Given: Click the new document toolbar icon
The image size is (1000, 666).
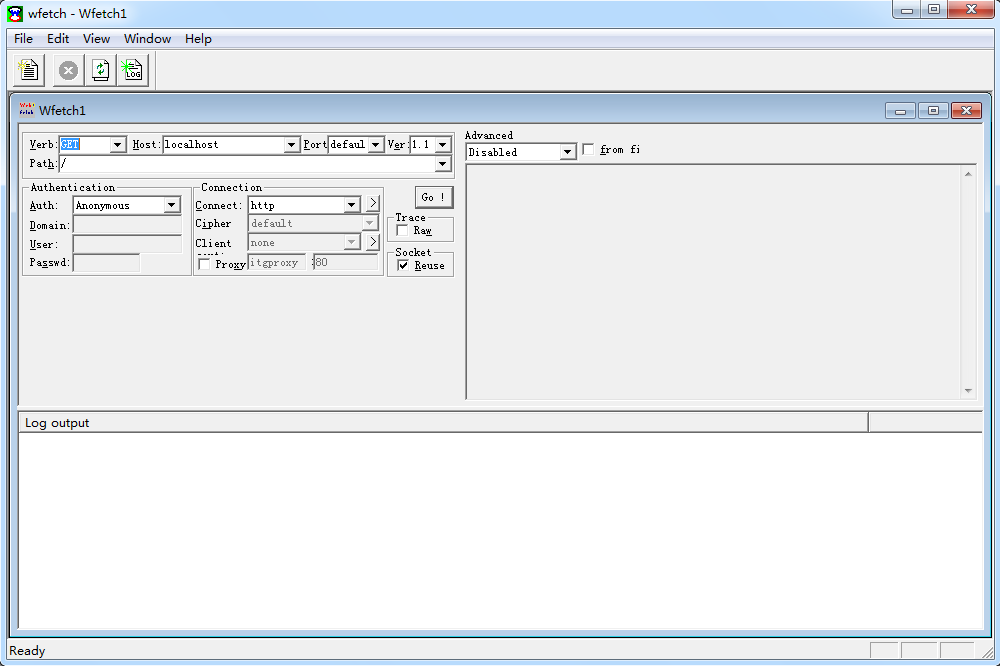Looking at the screenshot, I should (29, 70).
